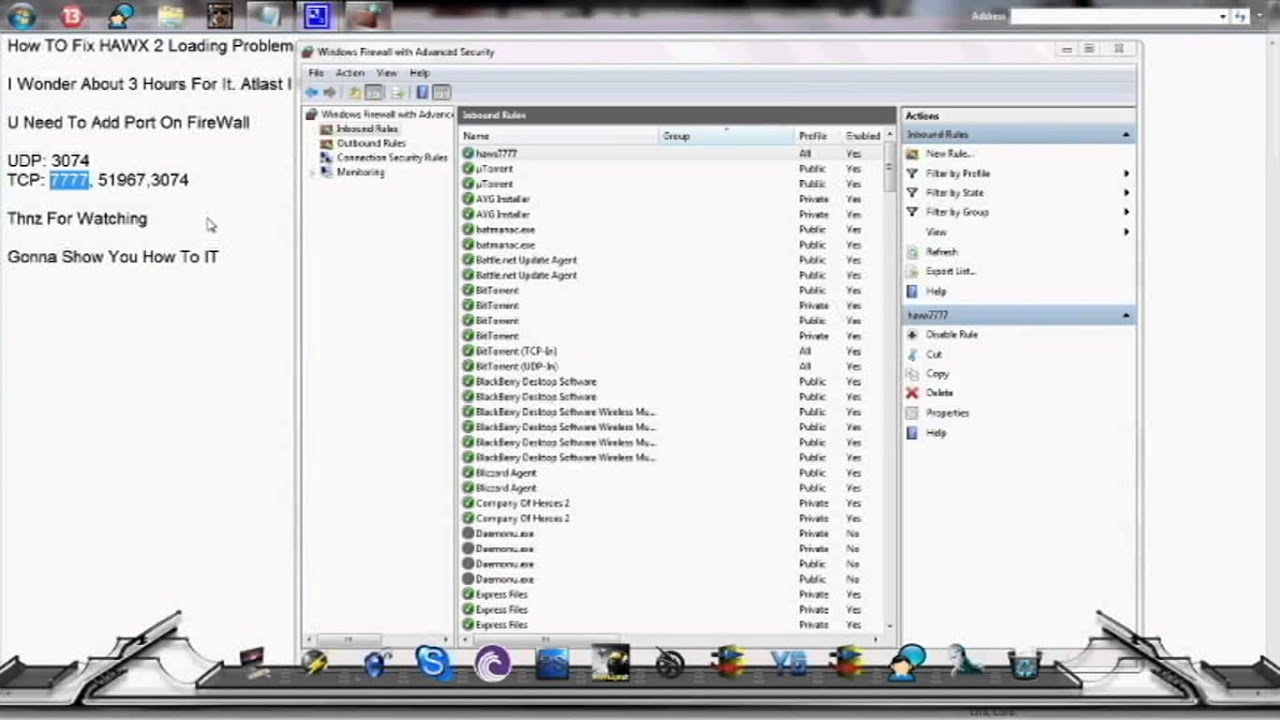The width and height of the screenshot is (1280, 720).
Task: Open the Filter by Profile submenu arrow
Action: click(1126, 174)
